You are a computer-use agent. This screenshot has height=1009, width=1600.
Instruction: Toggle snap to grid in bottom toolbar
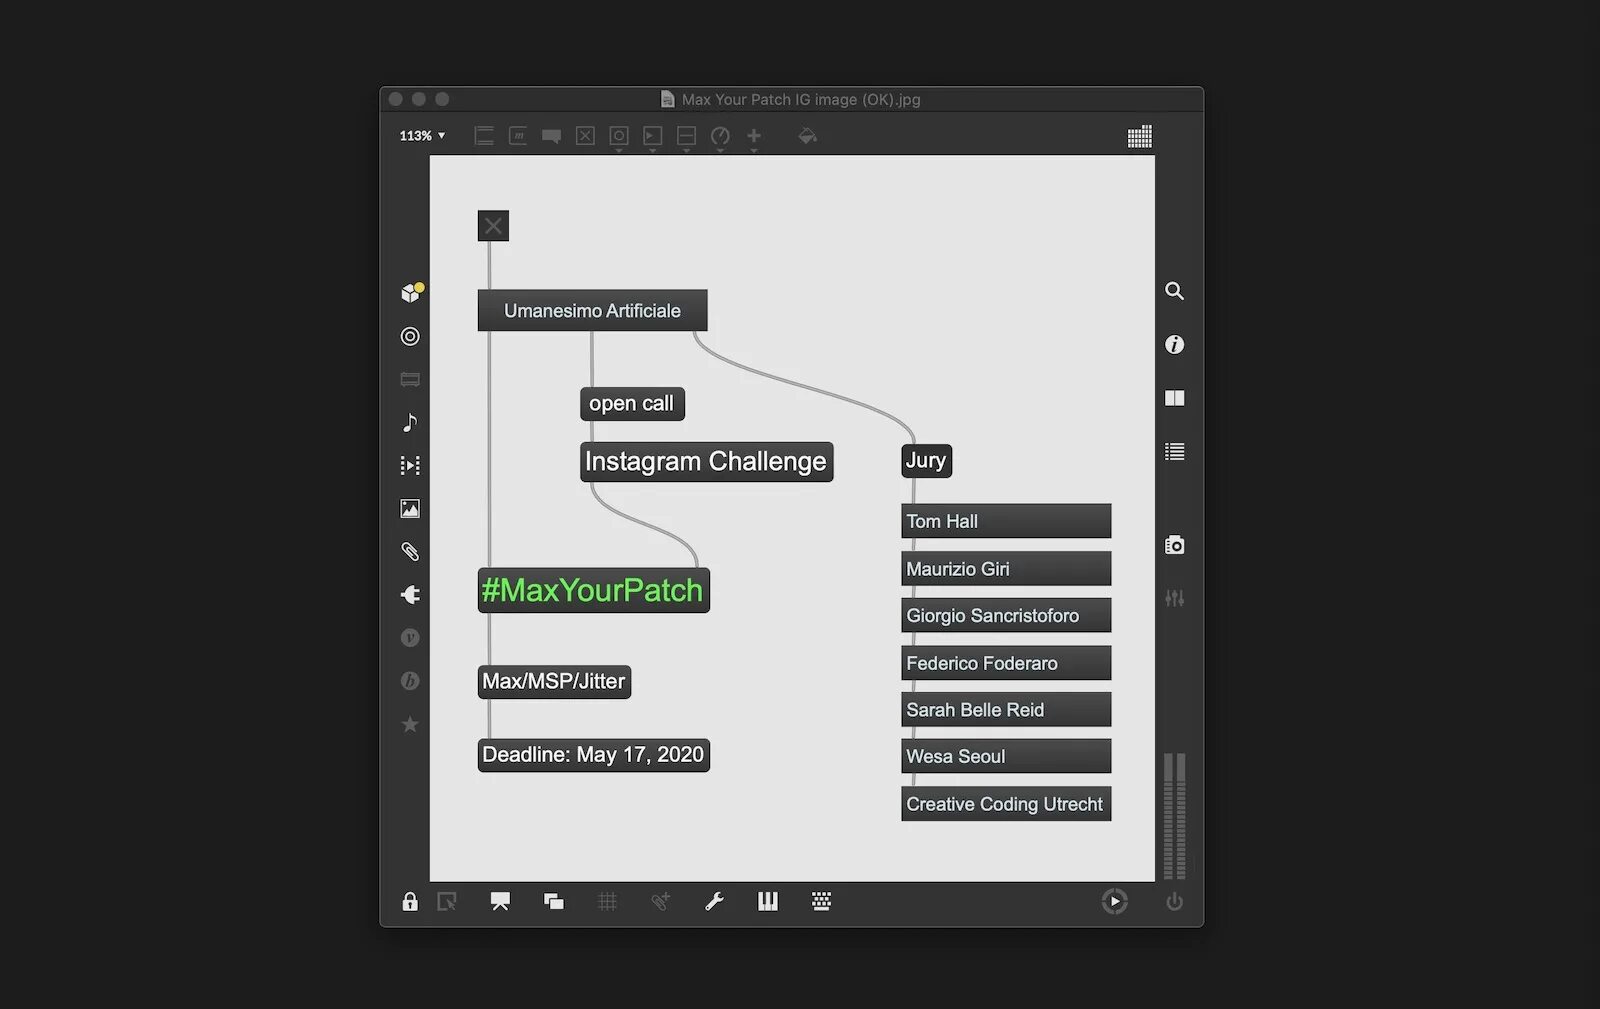point(661,902)
